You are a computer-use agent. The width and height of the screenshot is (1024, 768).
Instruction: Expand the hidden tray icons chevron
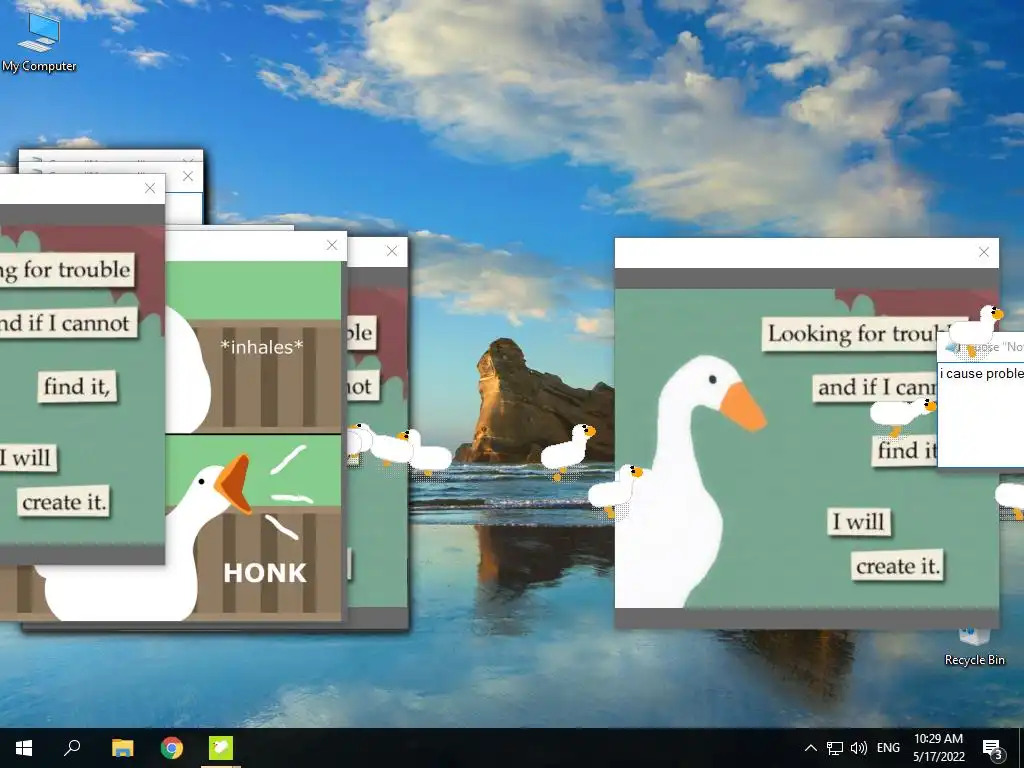810,748
